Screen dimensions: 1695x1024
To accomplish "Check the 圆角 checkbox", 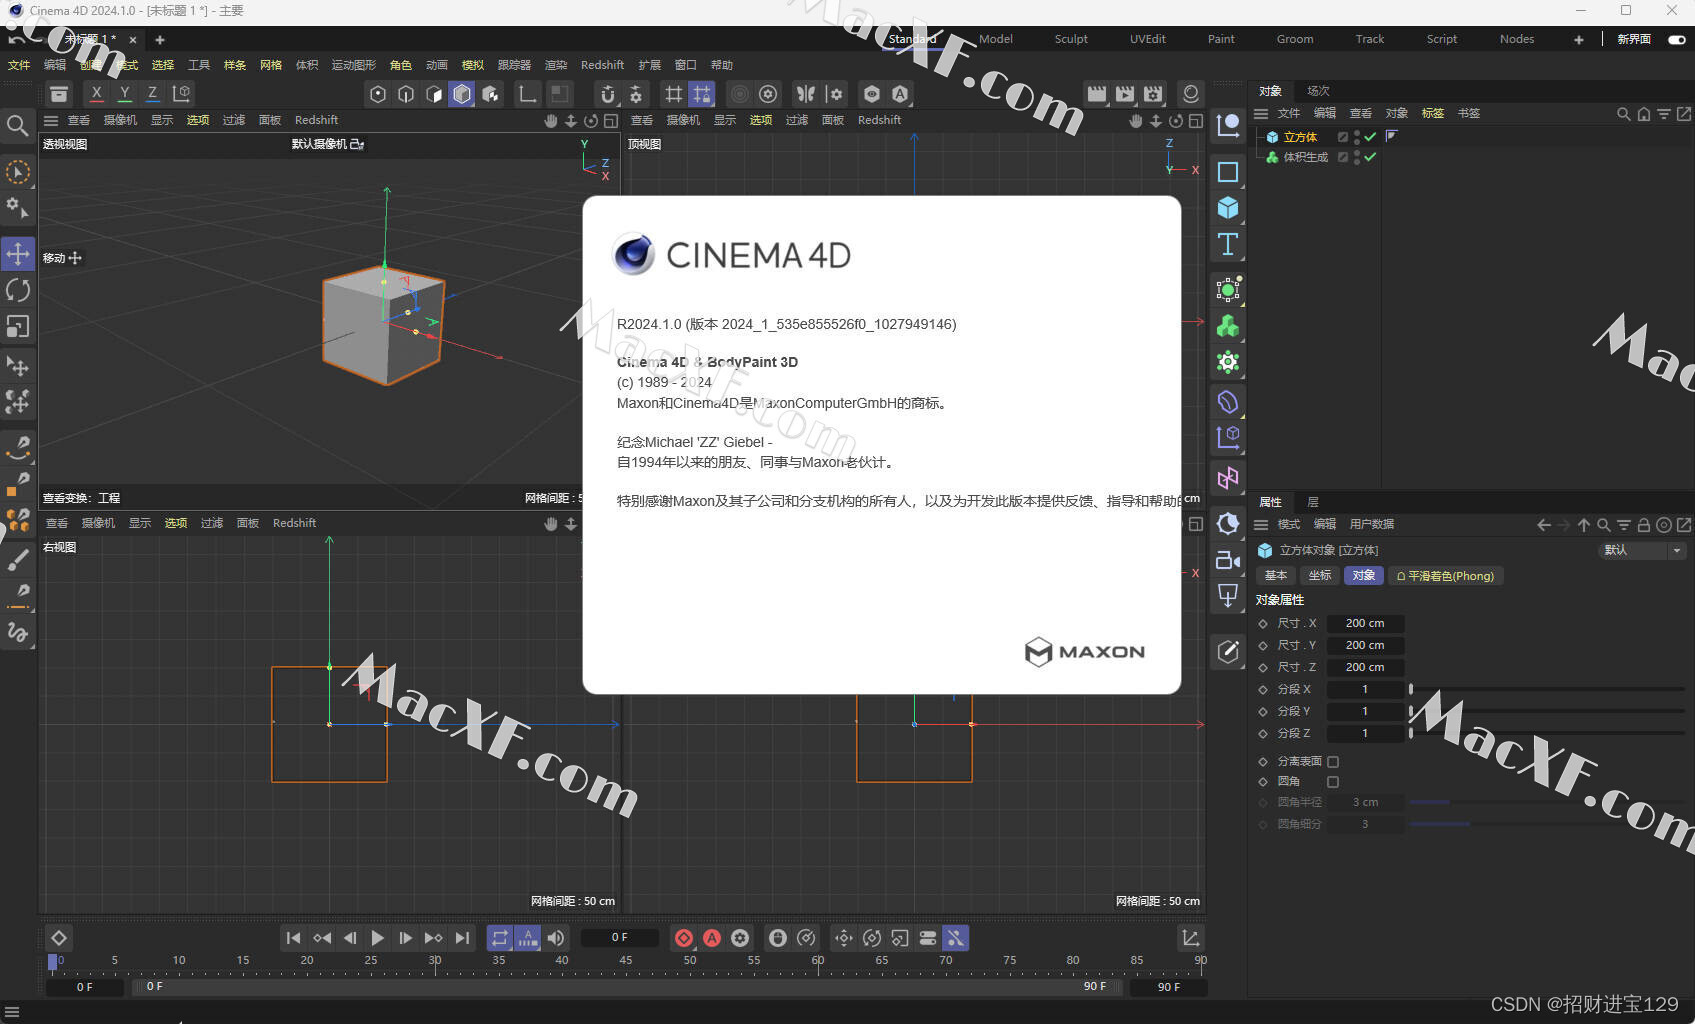I will tap(1333, 782).
